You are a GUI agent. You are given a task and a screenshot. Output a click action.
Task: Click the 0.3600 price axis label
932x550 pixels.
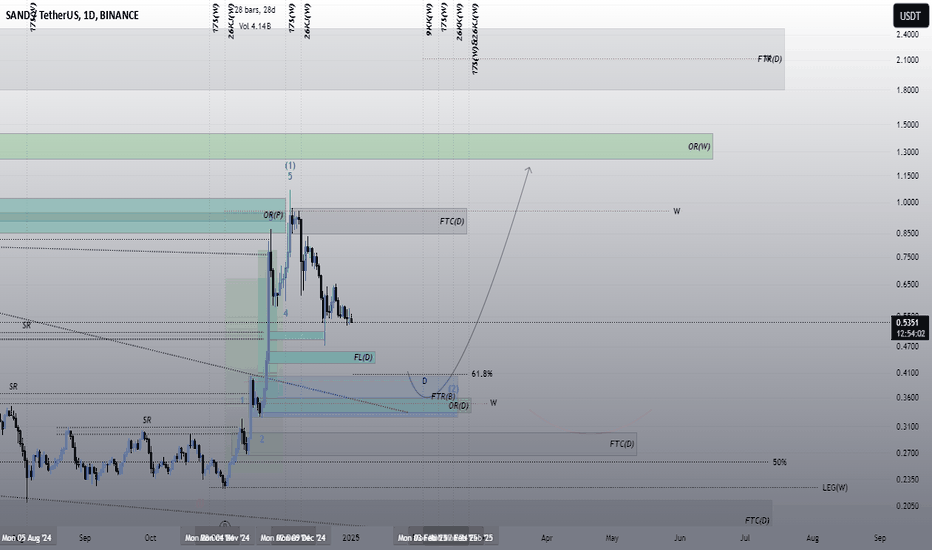[x=907, y=398]
